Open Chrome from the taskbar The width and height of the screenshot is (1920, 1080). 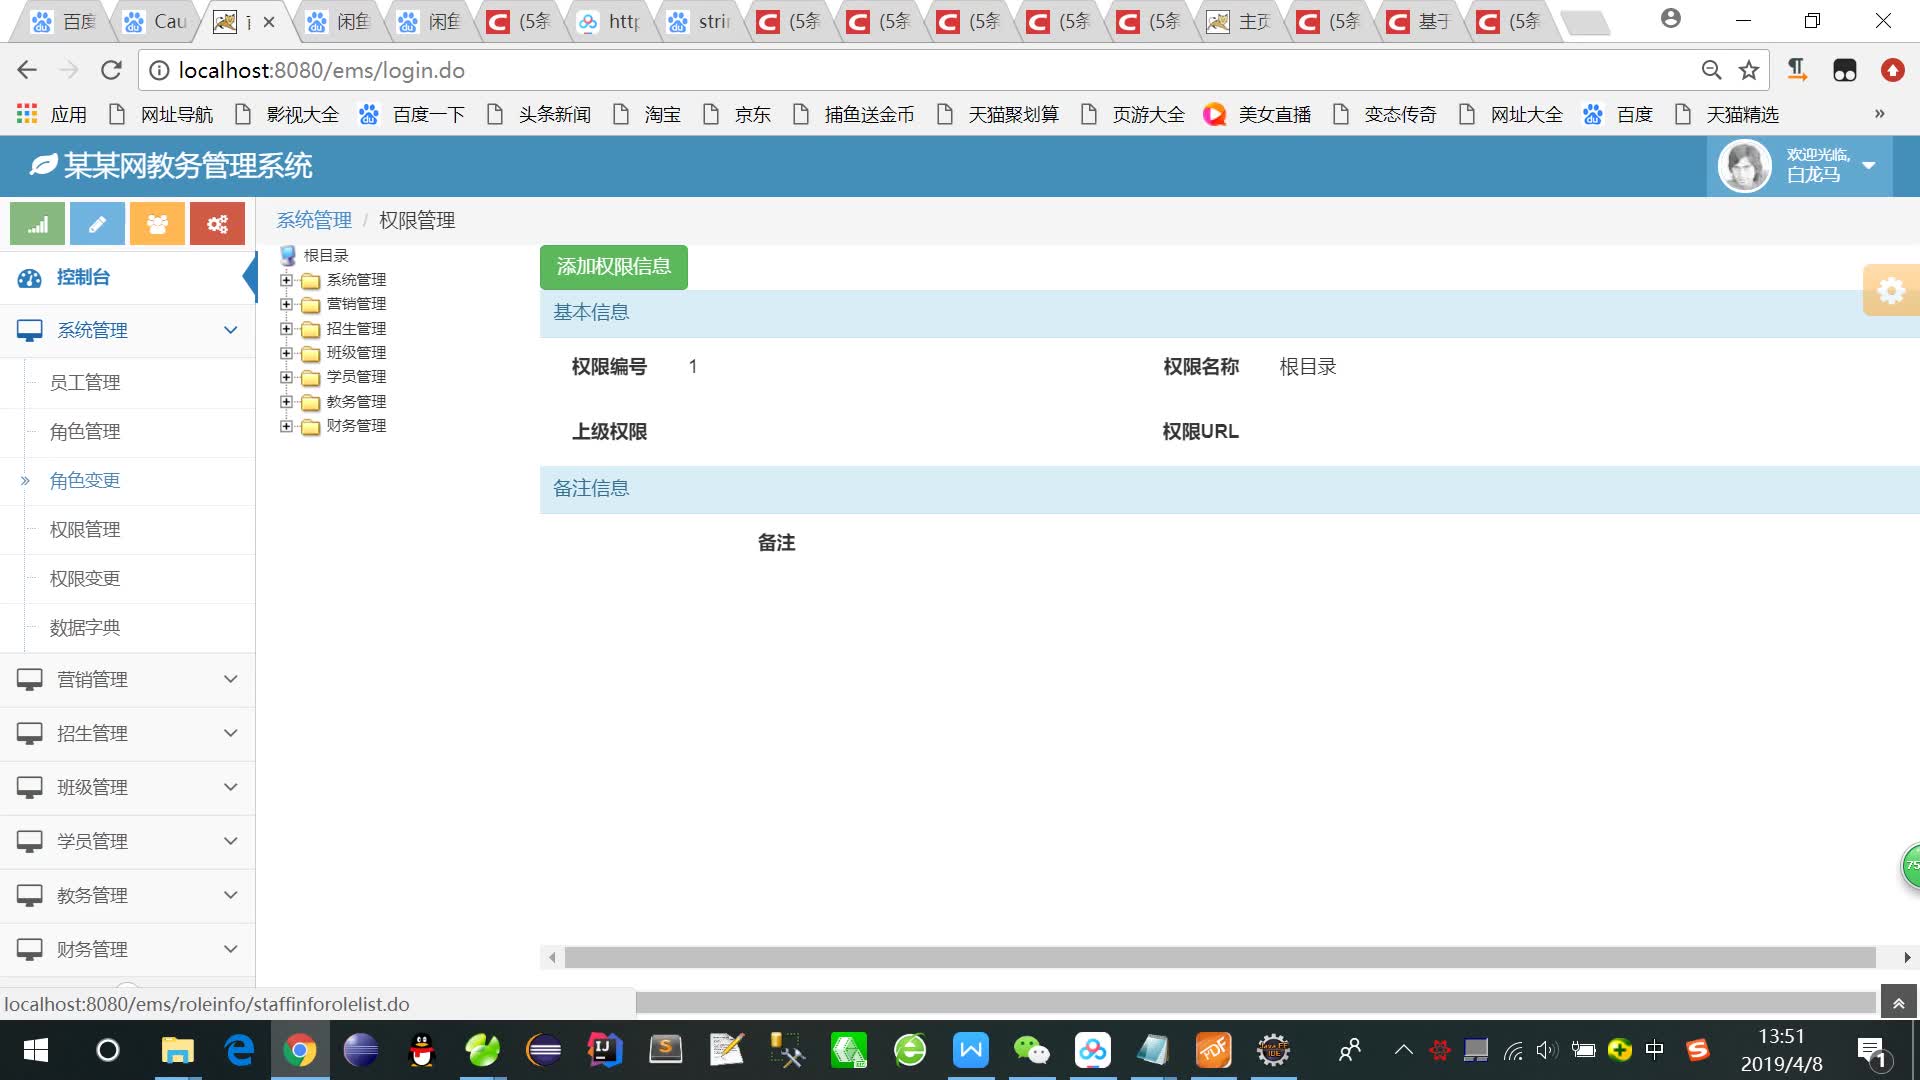click(x=300, y=1051)
